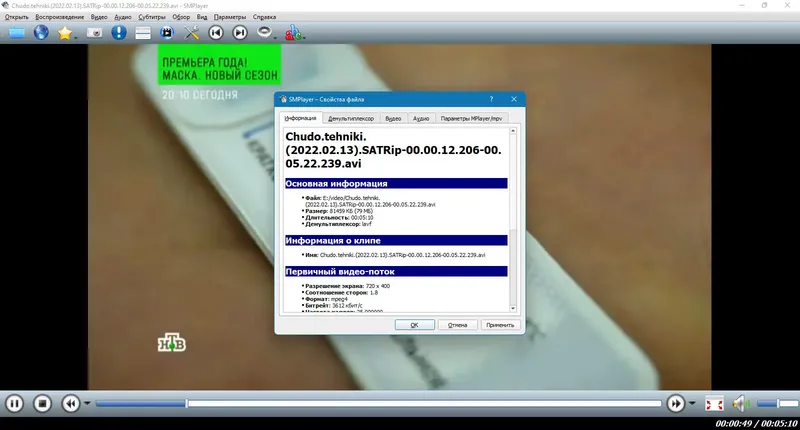The width and height of the screenshot is (800, 430).
Task: Open favorites with the star icon
Action: click(x=64, y=33)
